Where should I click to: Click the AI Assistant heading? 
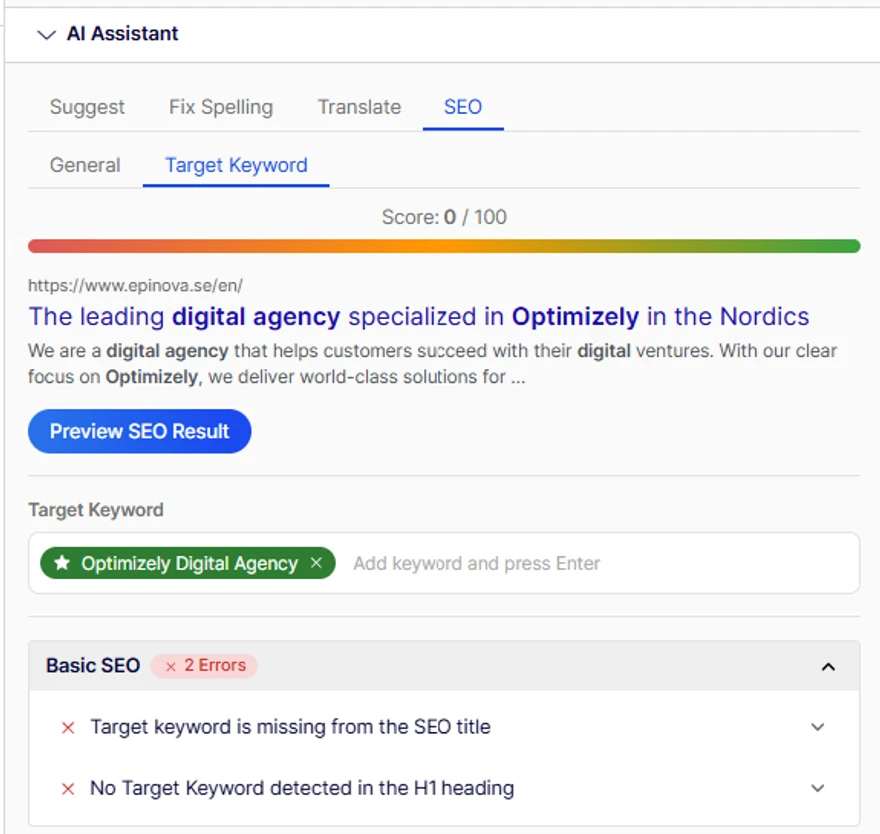[x=122, y=34]
